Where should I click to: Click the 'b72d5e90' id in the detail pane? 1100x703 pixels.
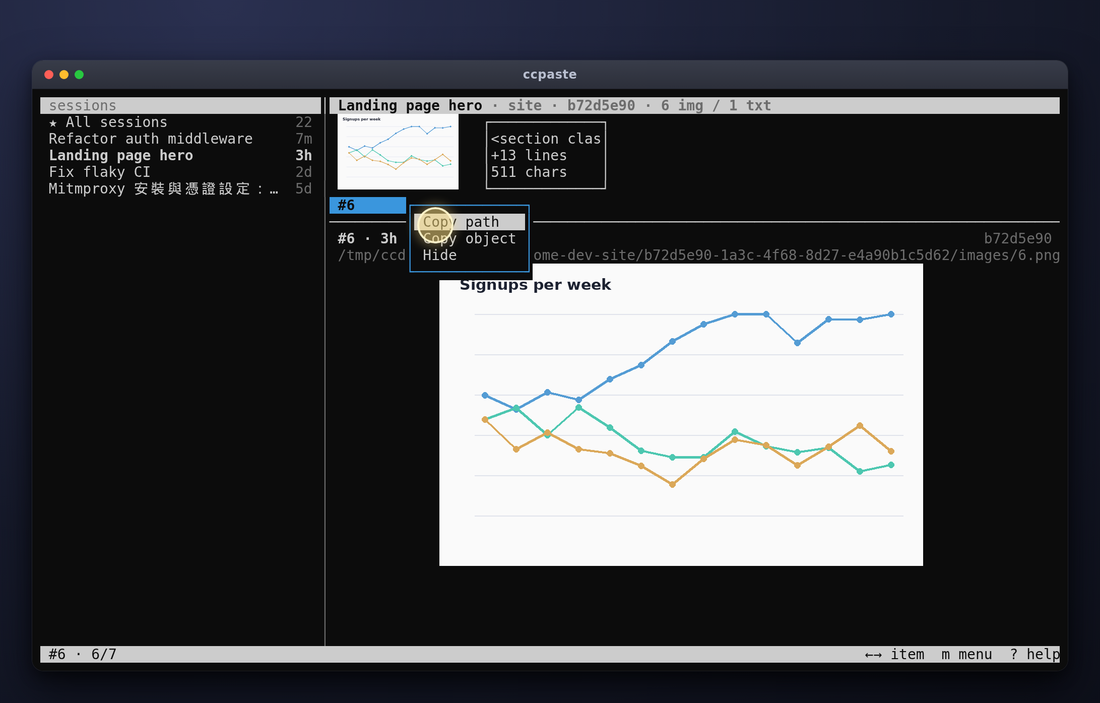pos(1017,239)
